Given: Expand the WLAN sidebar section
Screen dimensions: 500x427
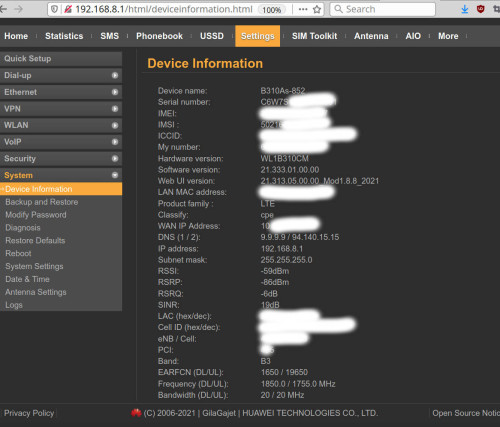Looking at the screenshot, I should [x=61, y=125].
